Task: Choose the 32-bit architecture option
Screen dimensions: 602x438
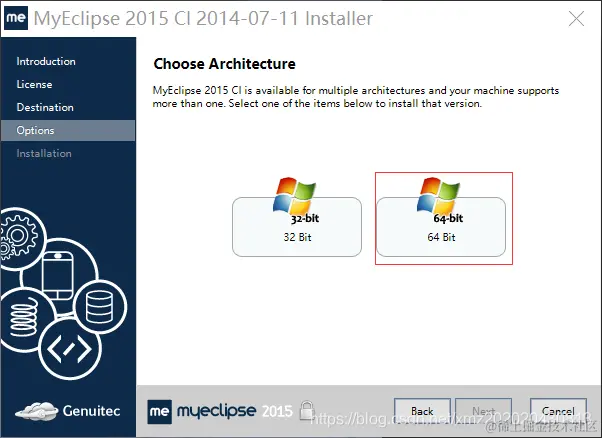Action: [x=297, y=226]
